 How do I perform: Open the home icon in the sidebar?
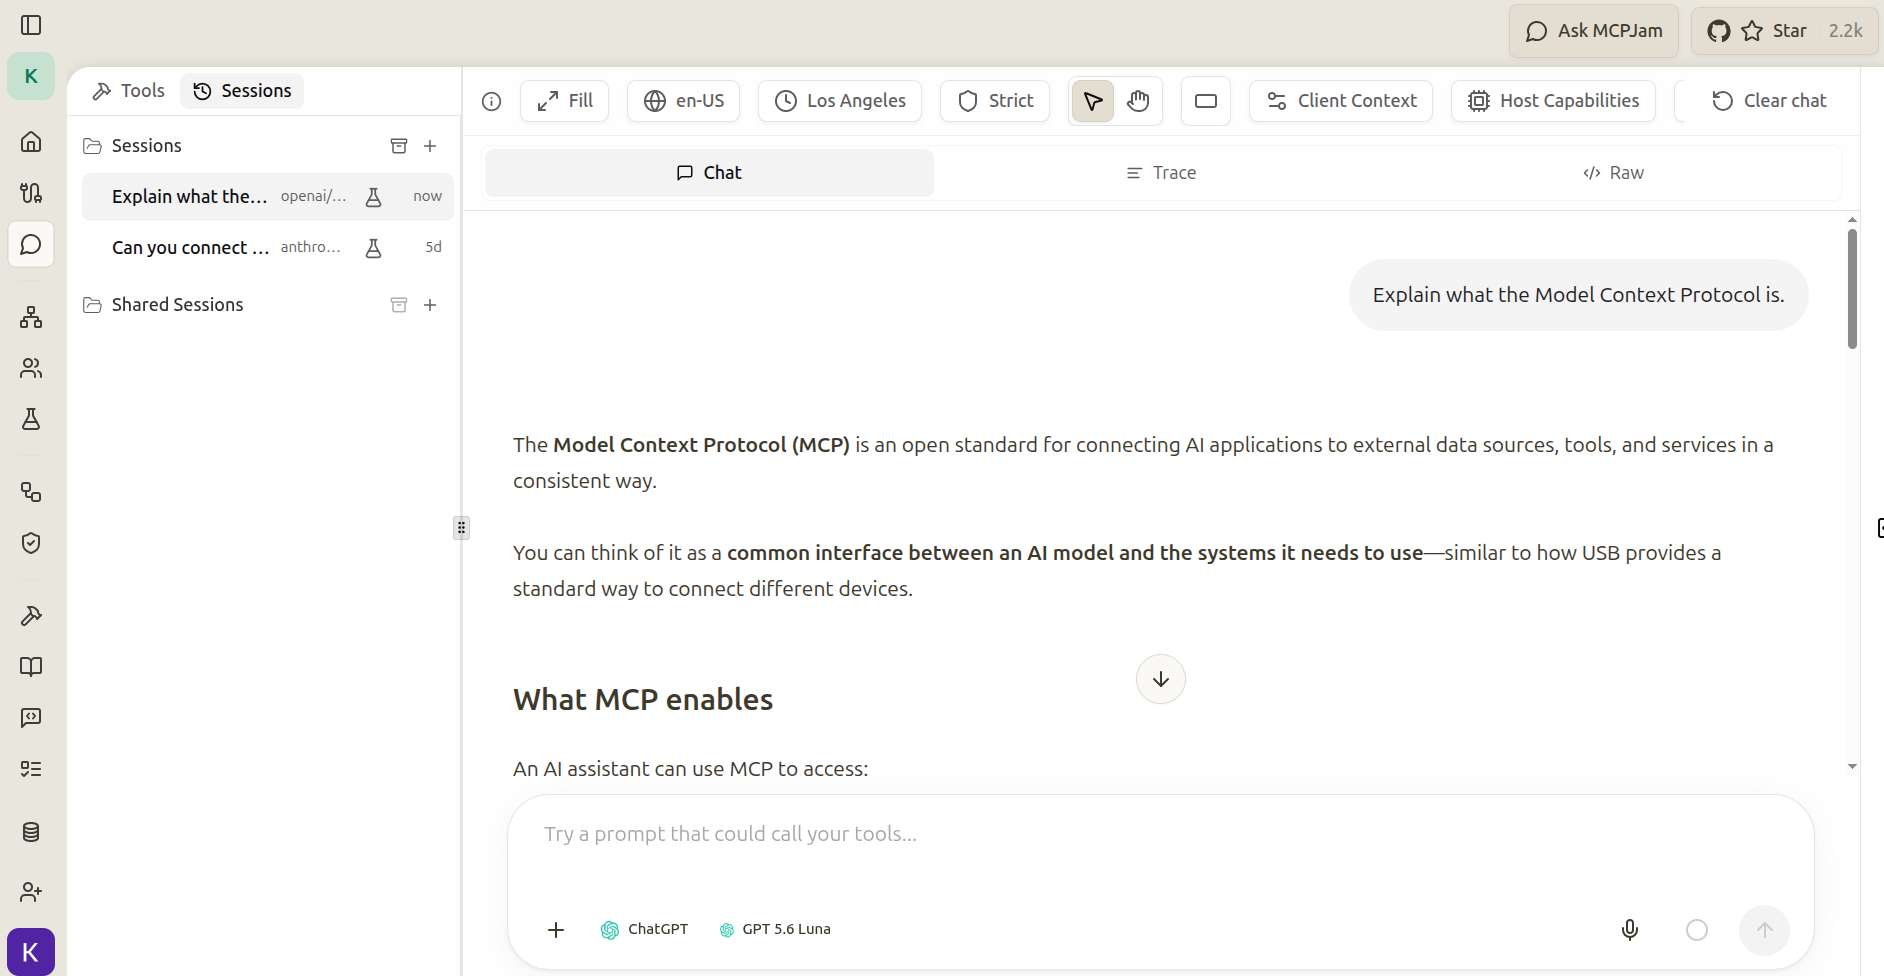[31, 141]
